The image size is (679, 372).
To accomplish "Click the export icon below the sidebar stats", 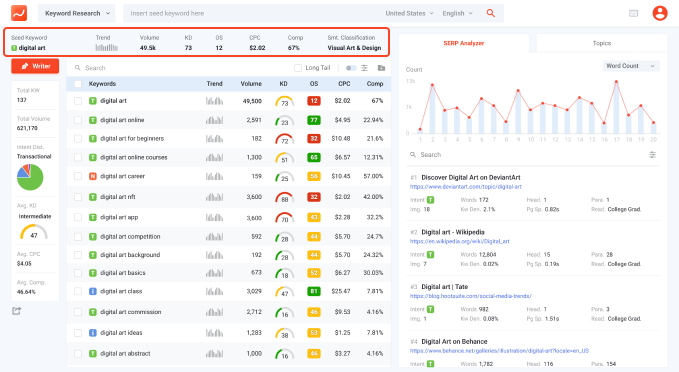I will coord(16,311).
